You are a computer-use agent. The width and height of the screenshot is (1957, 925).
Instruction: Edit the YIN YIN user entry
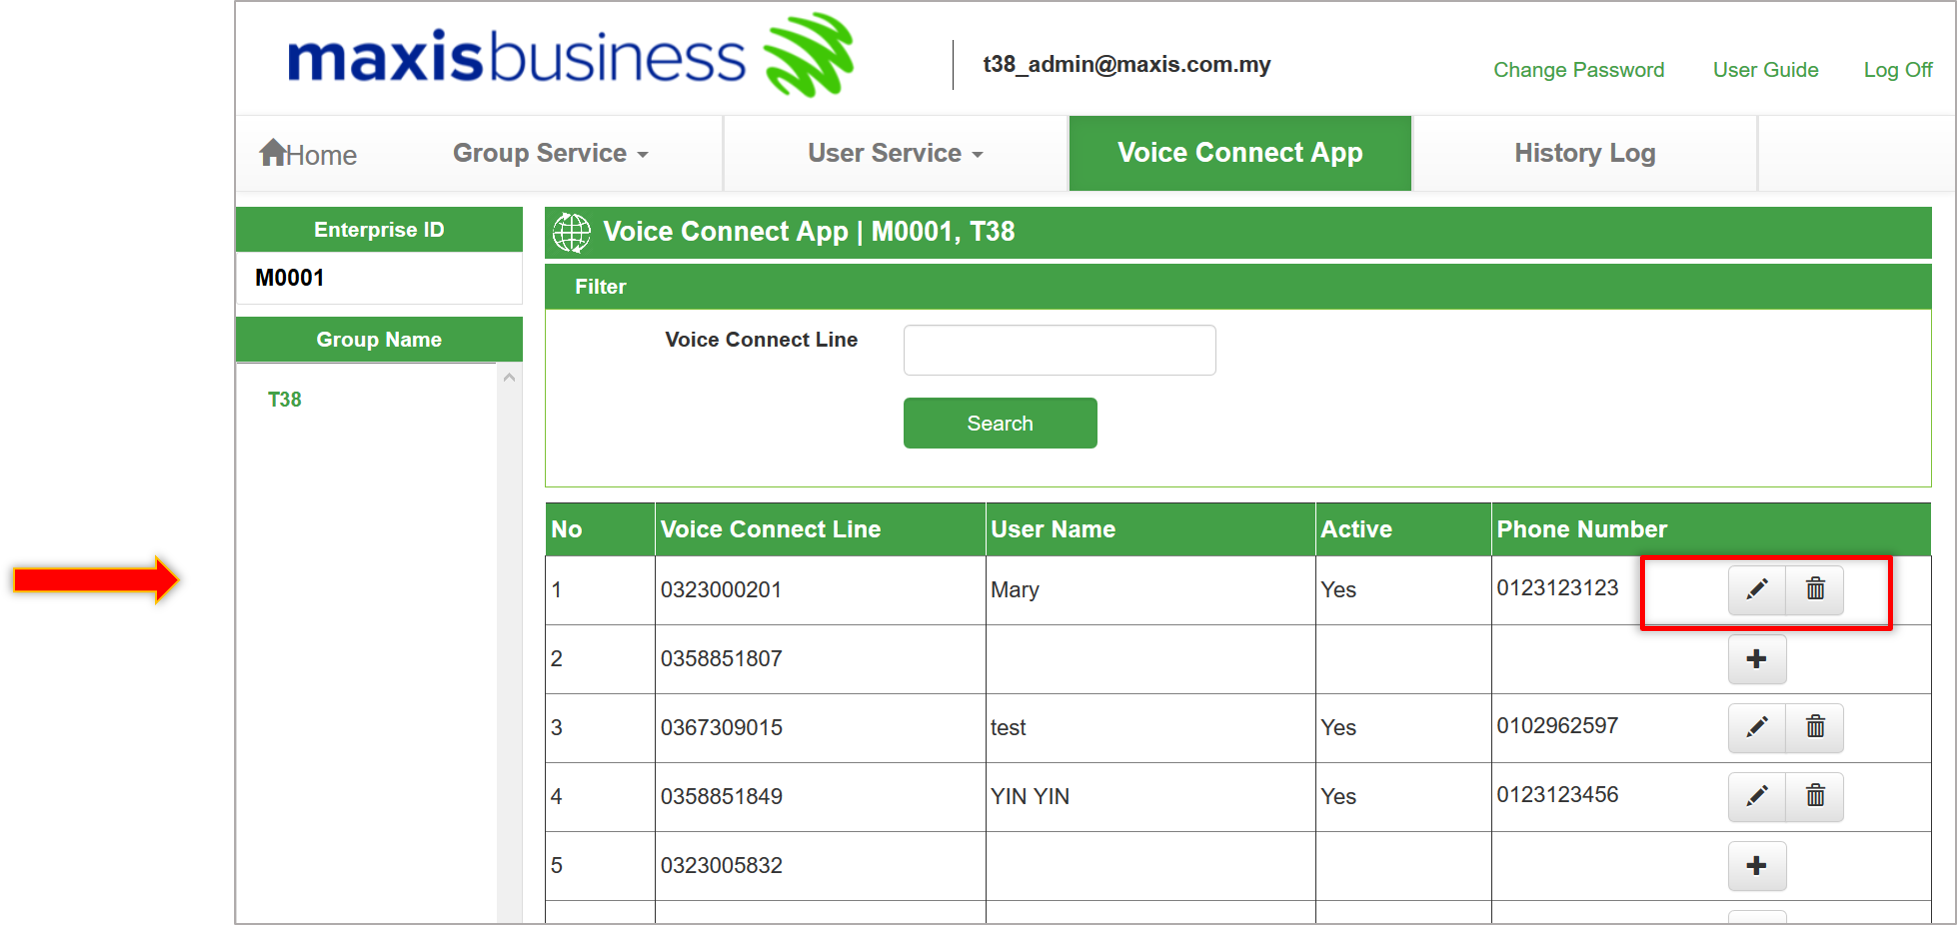coord(1756,796)
